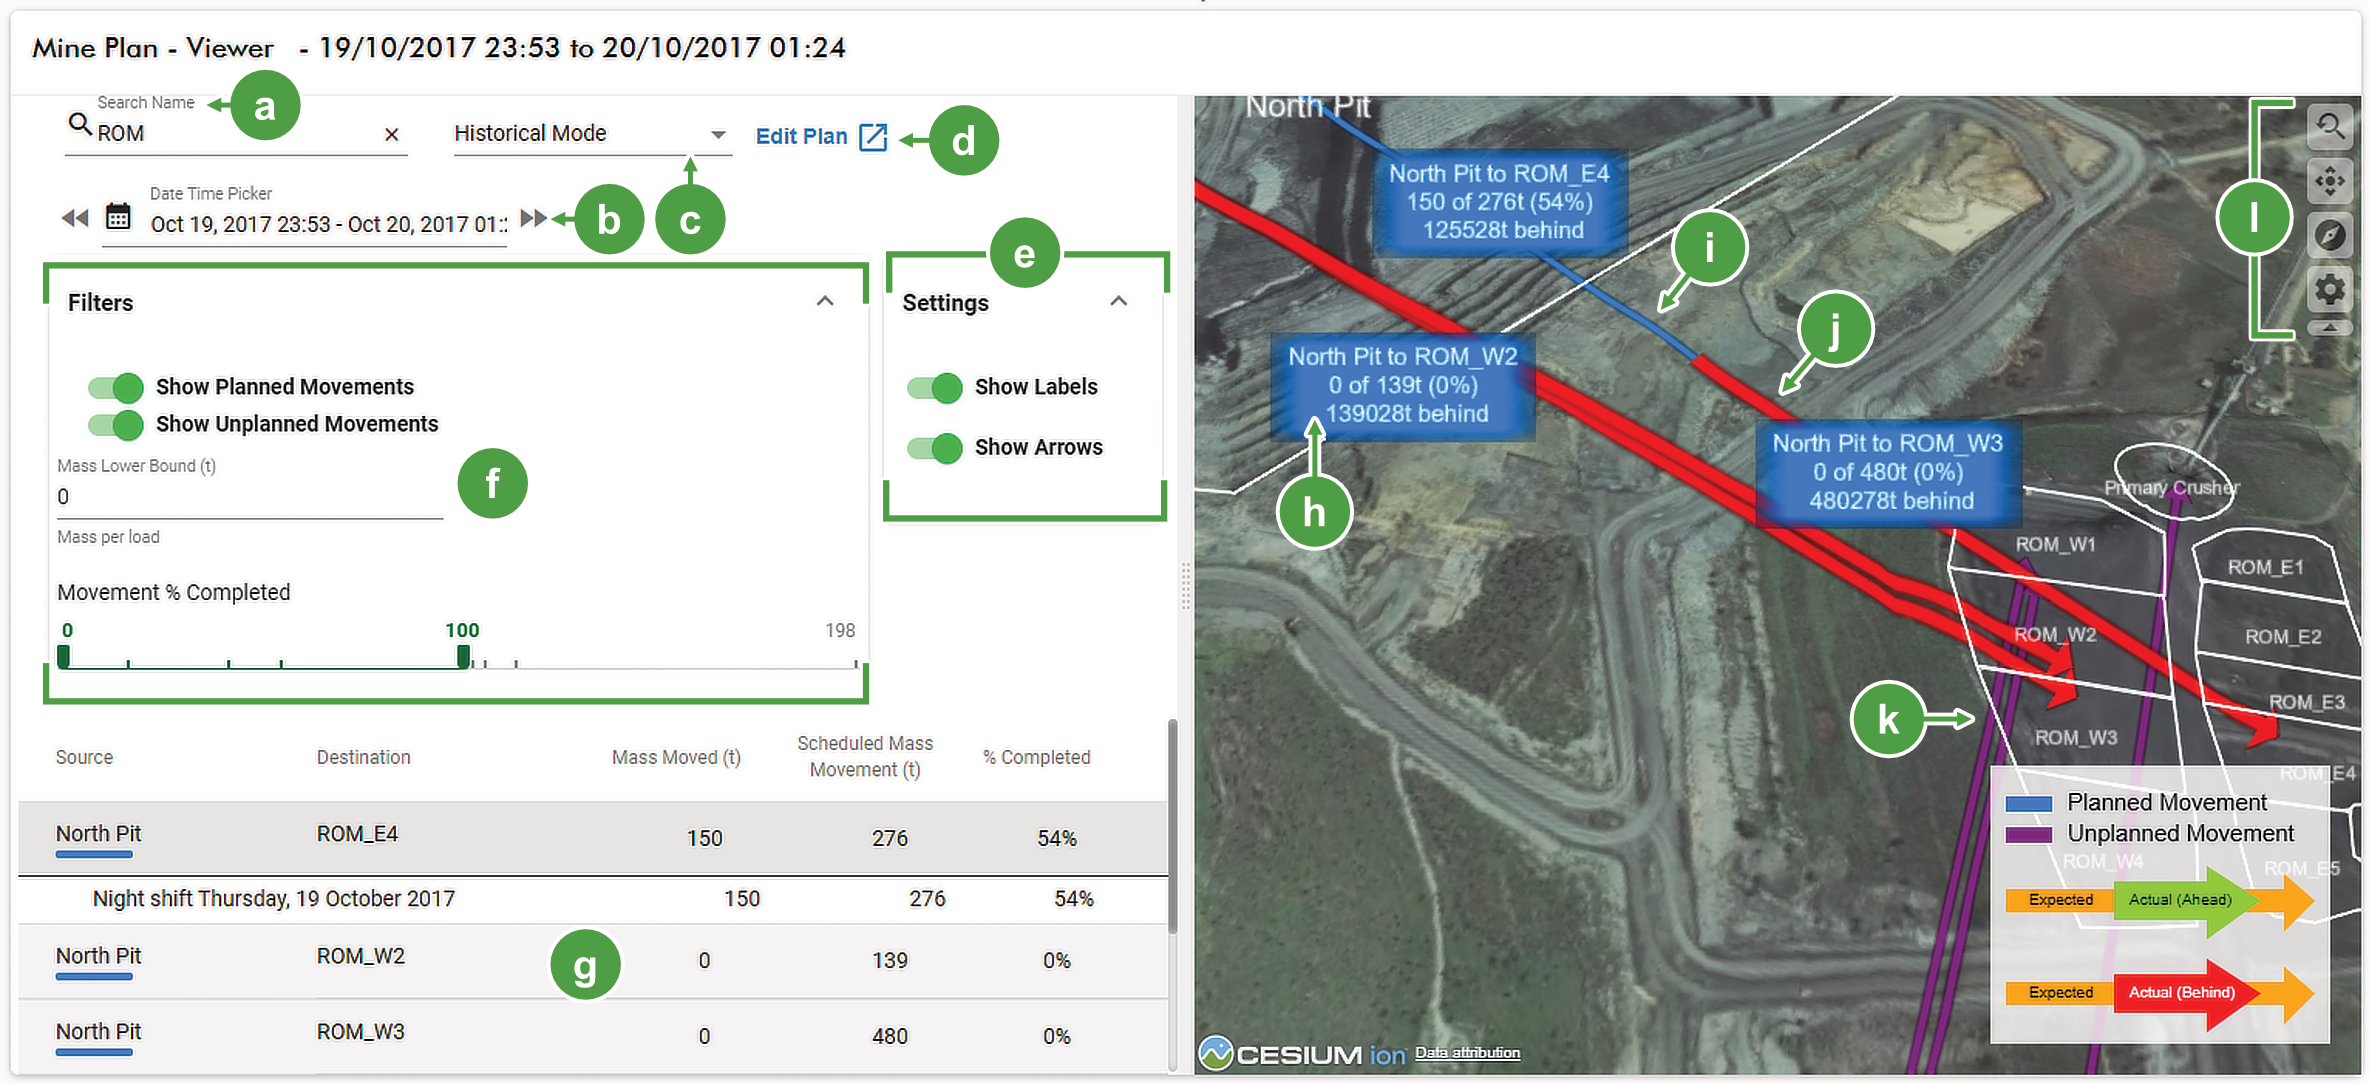
Task: Click the North Pit to ROM_W3 map label
Action: coord(1888,472)
